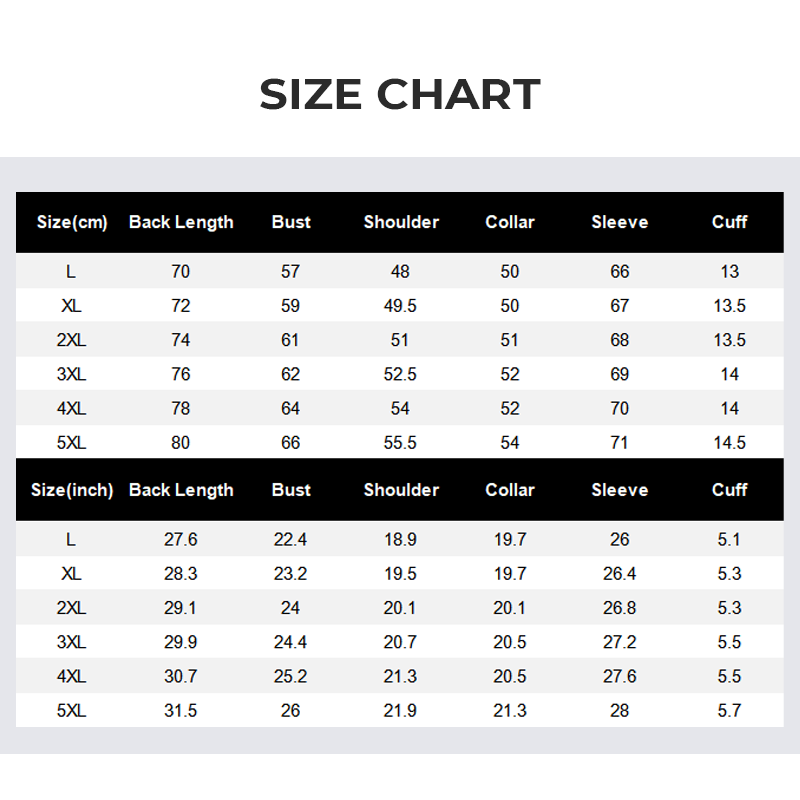Click the L row label in the inch table

pyautogui.click(x=72, y=540)
